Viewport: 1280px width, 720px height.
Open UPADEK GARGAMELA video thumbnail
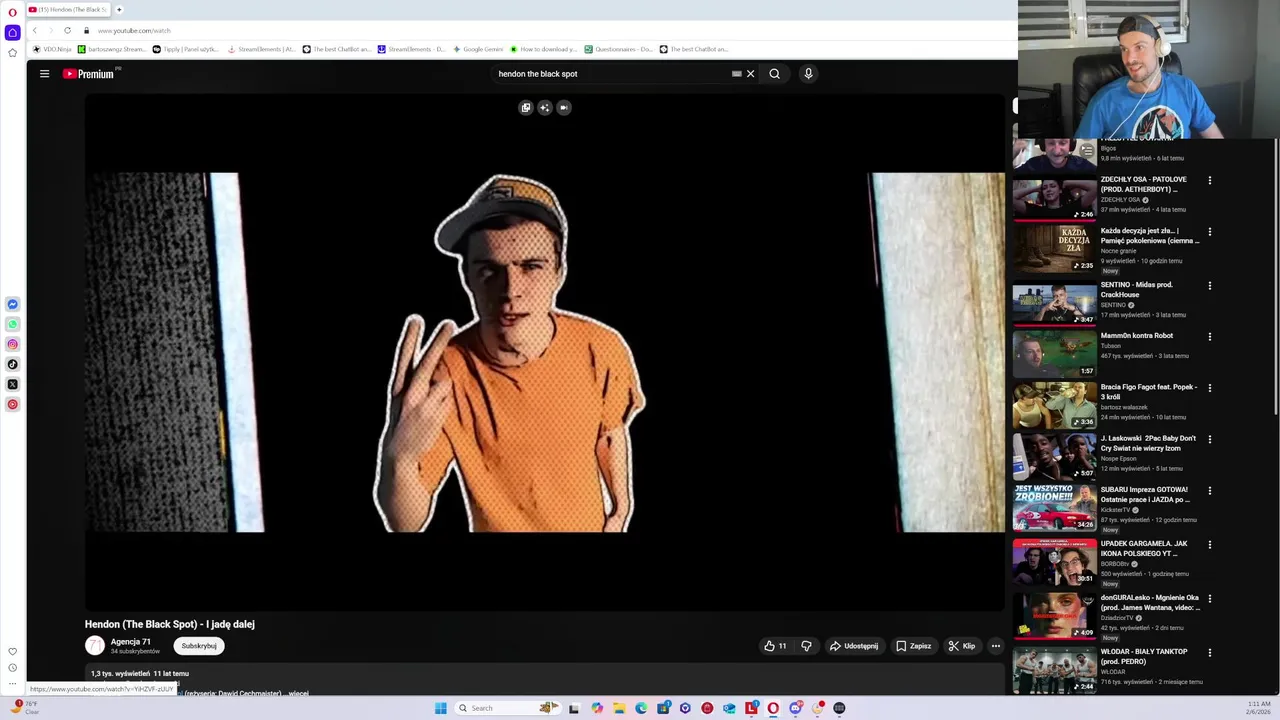[x=1054, y=562]
